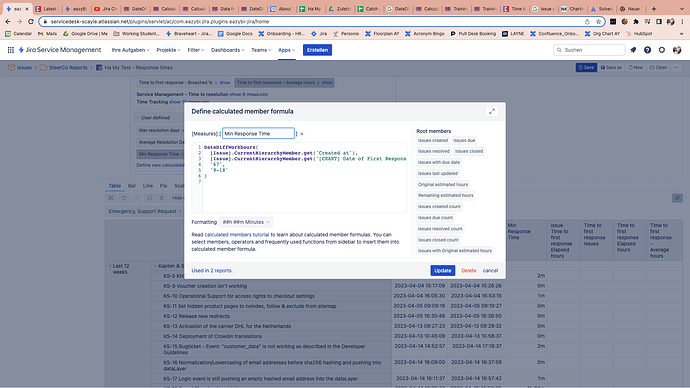Image resolution: width=690 pixels, height=388 pixels.
Task: Open the more options ellipsis button
Action: (x=676, y=68)
